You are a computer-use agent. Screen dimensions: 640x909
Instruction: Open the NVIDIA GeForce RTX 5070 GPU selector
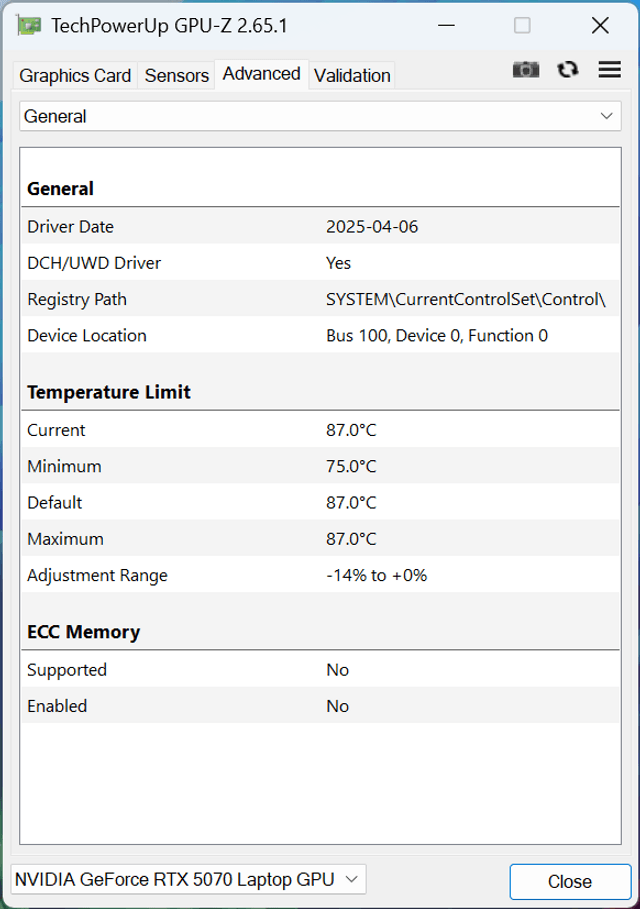coord(188,879)
